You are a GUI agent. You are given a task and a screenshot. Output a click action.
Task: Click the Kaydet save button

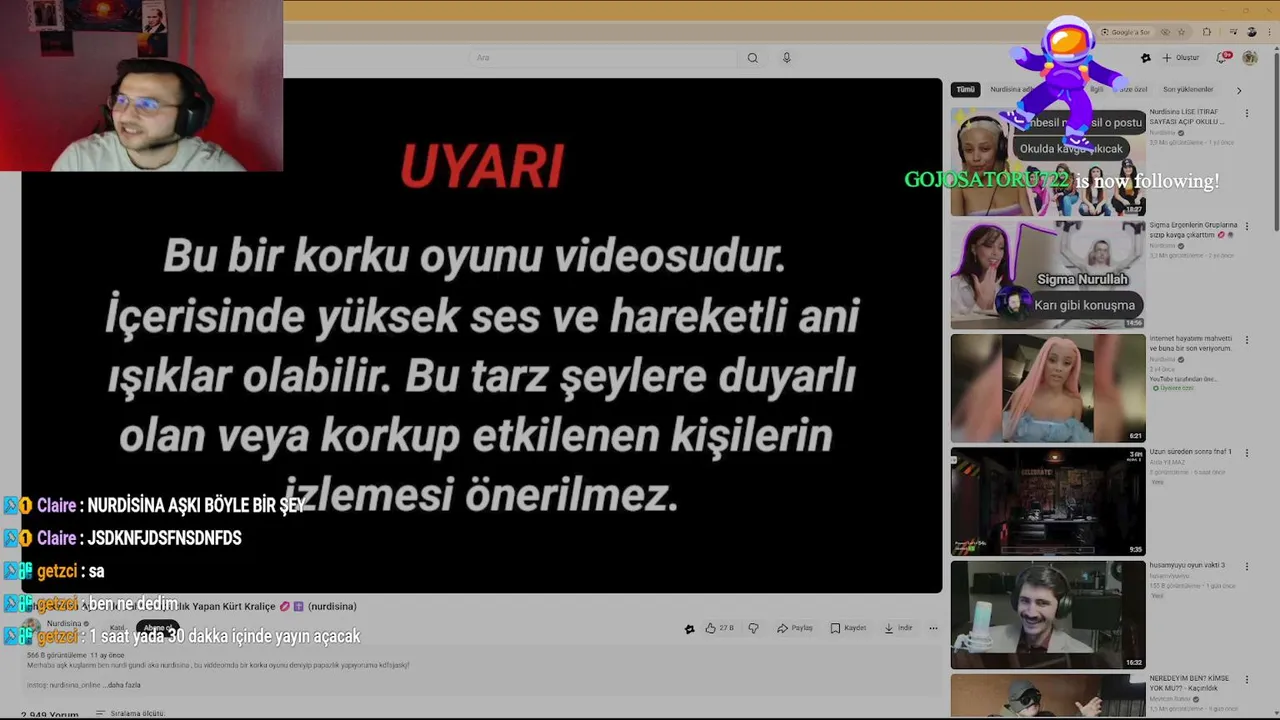pyautogui.click(x=847, y=628)
